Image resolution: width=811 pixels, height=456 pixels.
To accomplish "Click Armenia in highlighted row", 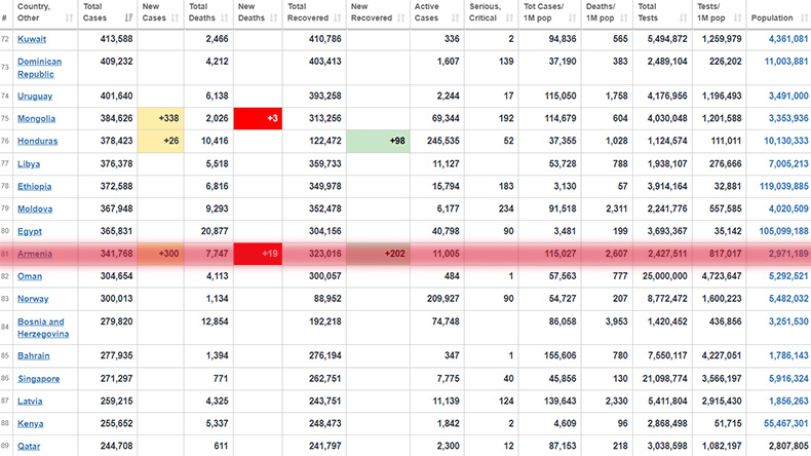I will (x=35, y=254).
